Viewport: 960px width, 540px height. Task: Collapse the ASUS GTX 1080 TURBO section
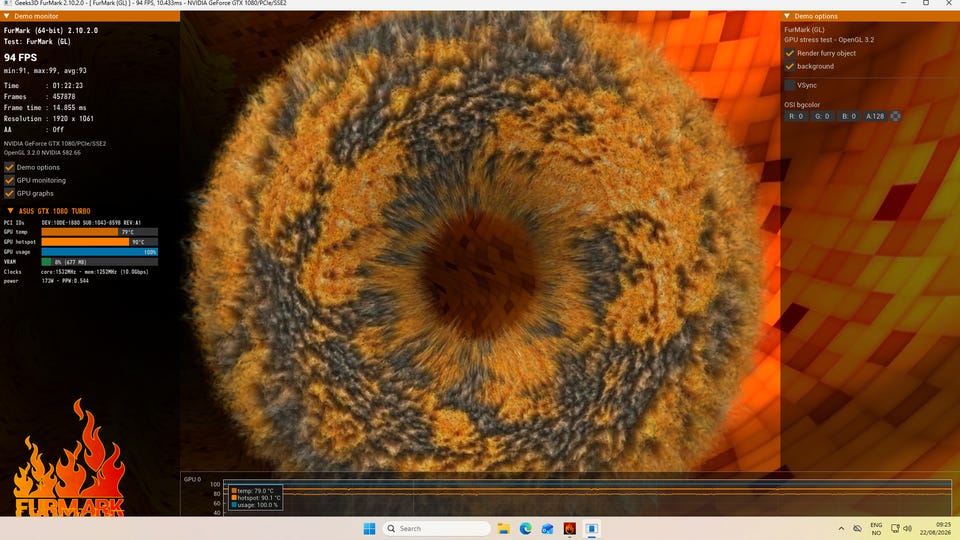(x=10, y=211)
